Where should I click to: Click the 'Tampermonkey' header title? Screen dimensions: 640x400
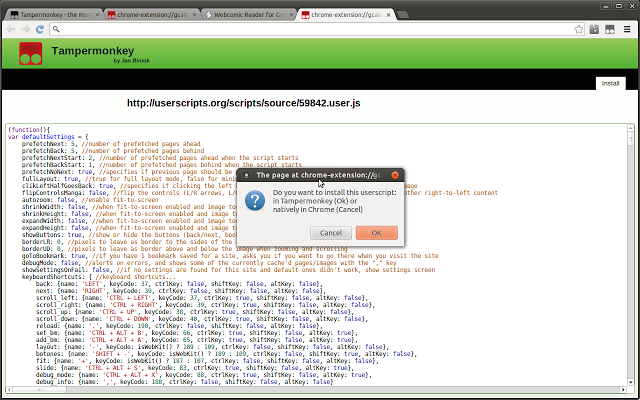(93, 51)
